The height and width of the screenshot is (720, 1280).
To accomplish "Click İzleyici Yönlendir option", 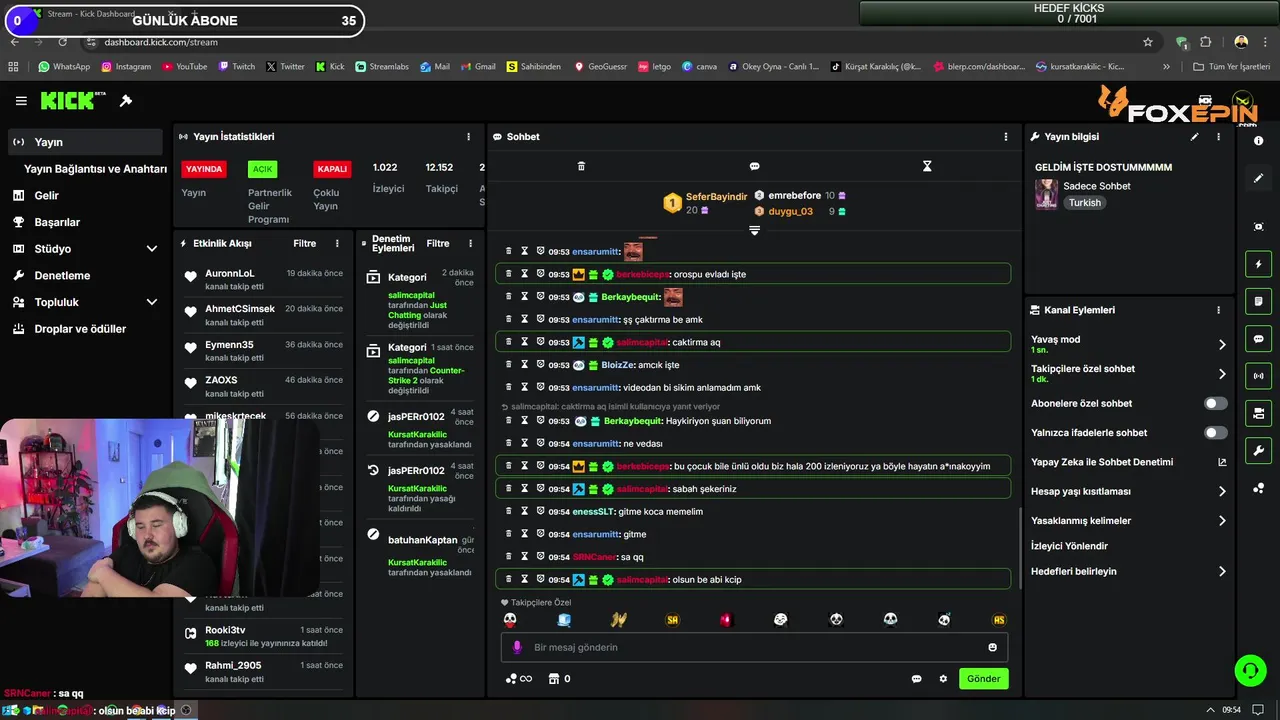I will (x=1069, y=546).
